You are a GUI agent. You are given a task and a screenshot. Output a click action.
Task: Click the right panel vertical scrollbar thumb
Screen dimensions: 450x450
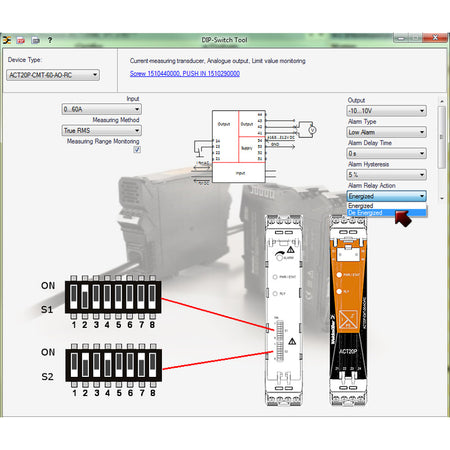(442, 137)
